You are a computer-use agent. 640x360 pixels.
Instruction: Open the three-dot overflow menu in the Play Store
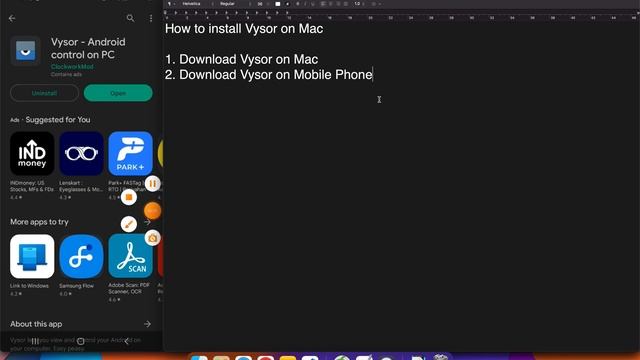click(151, 18)
